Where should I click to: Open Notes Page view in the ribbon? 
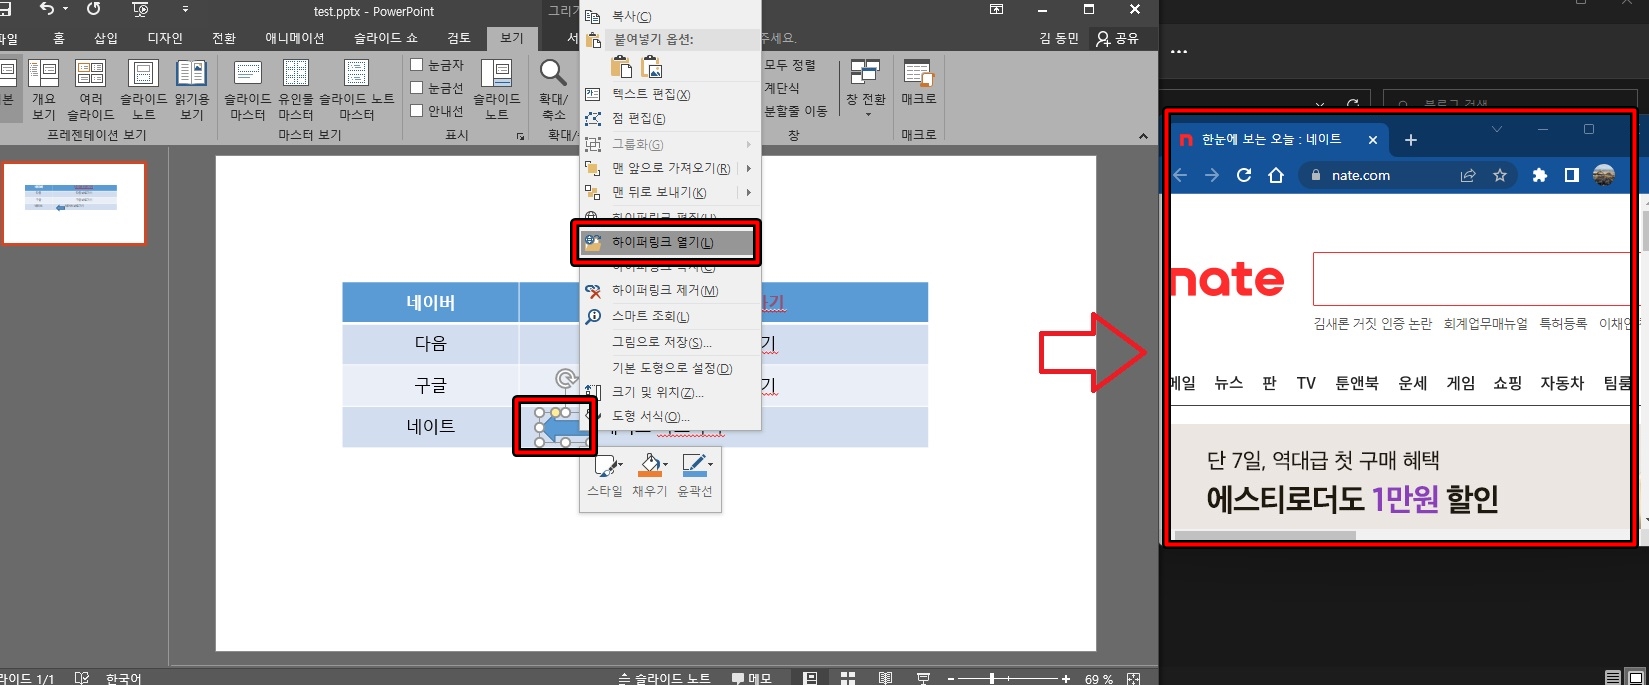144,89
